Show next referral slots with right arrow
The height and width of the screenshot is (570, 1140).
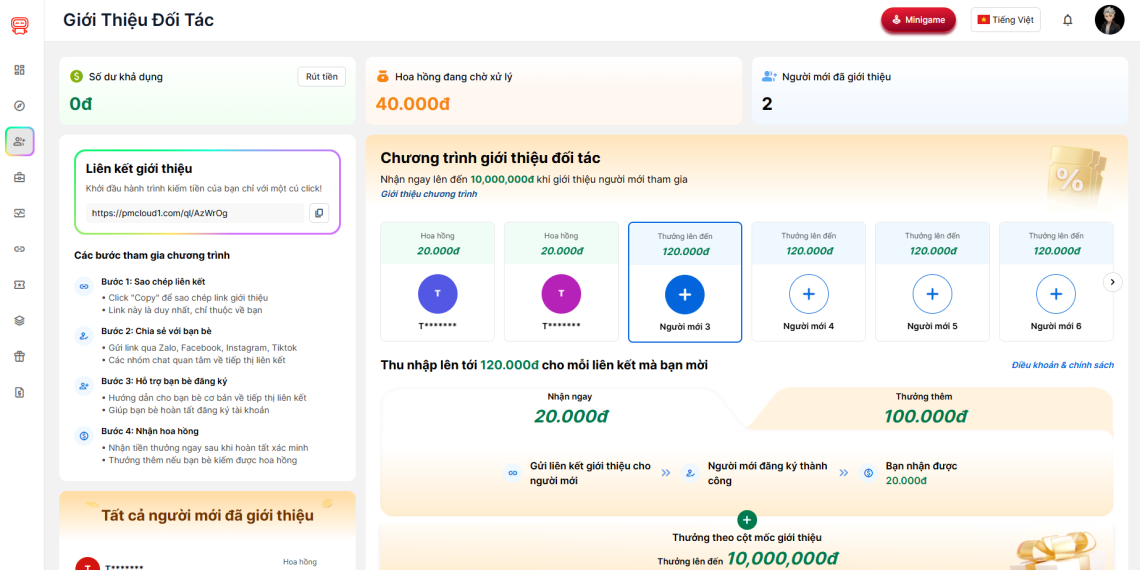[x=1113, y=283]
